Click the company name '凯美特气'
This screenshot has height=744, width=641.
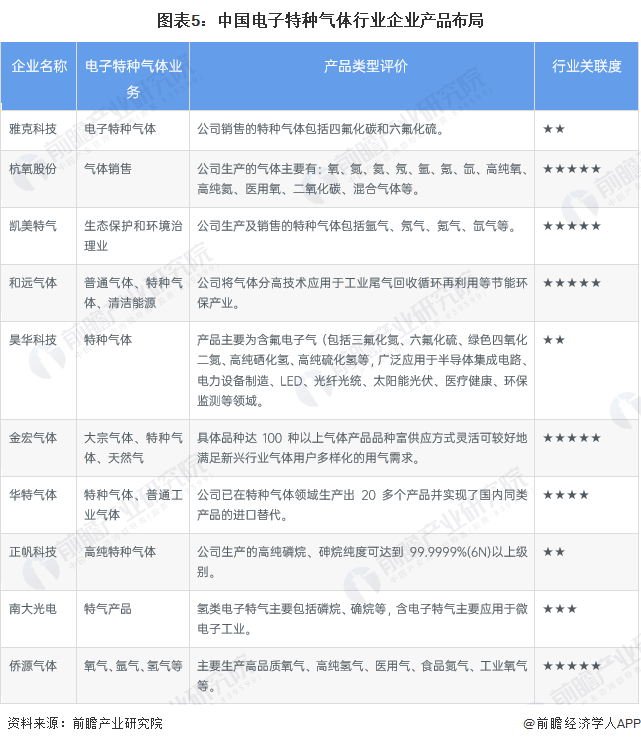[33, 225]
